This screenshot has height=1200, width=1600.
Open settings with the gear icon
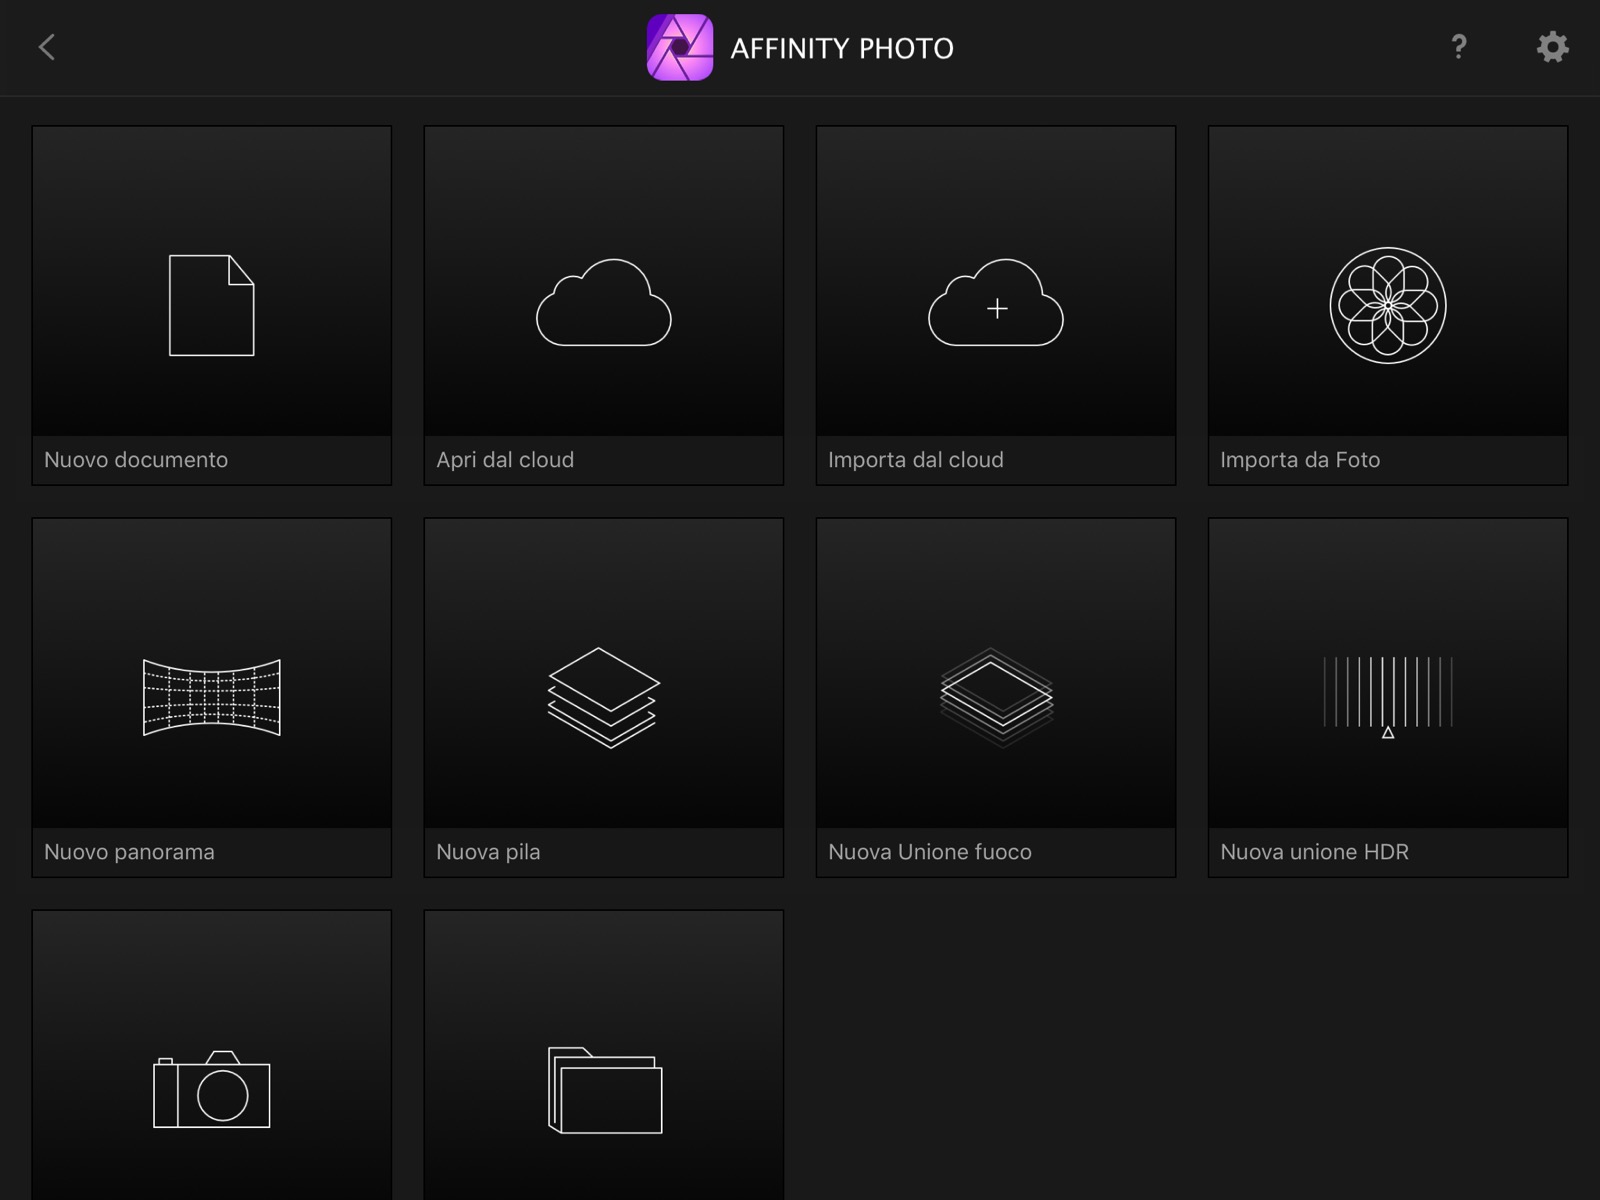(1552, 47)
